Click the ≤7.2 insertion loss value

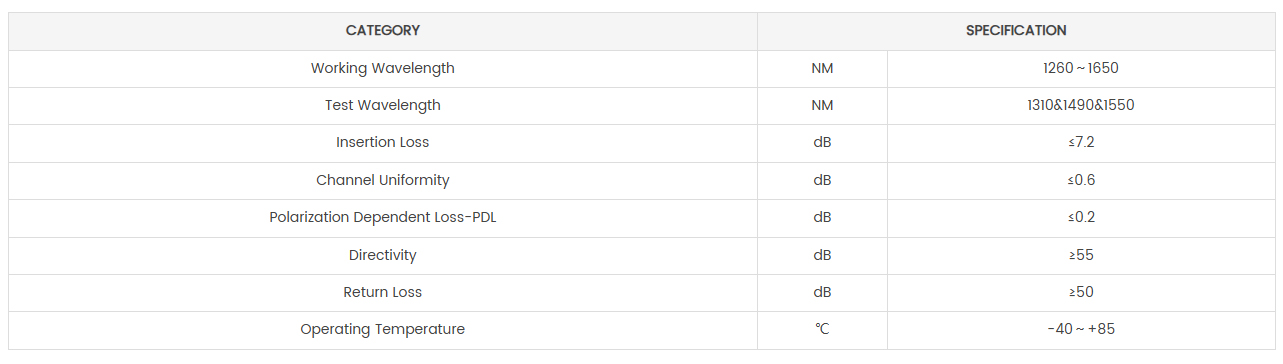point(1080,143)
